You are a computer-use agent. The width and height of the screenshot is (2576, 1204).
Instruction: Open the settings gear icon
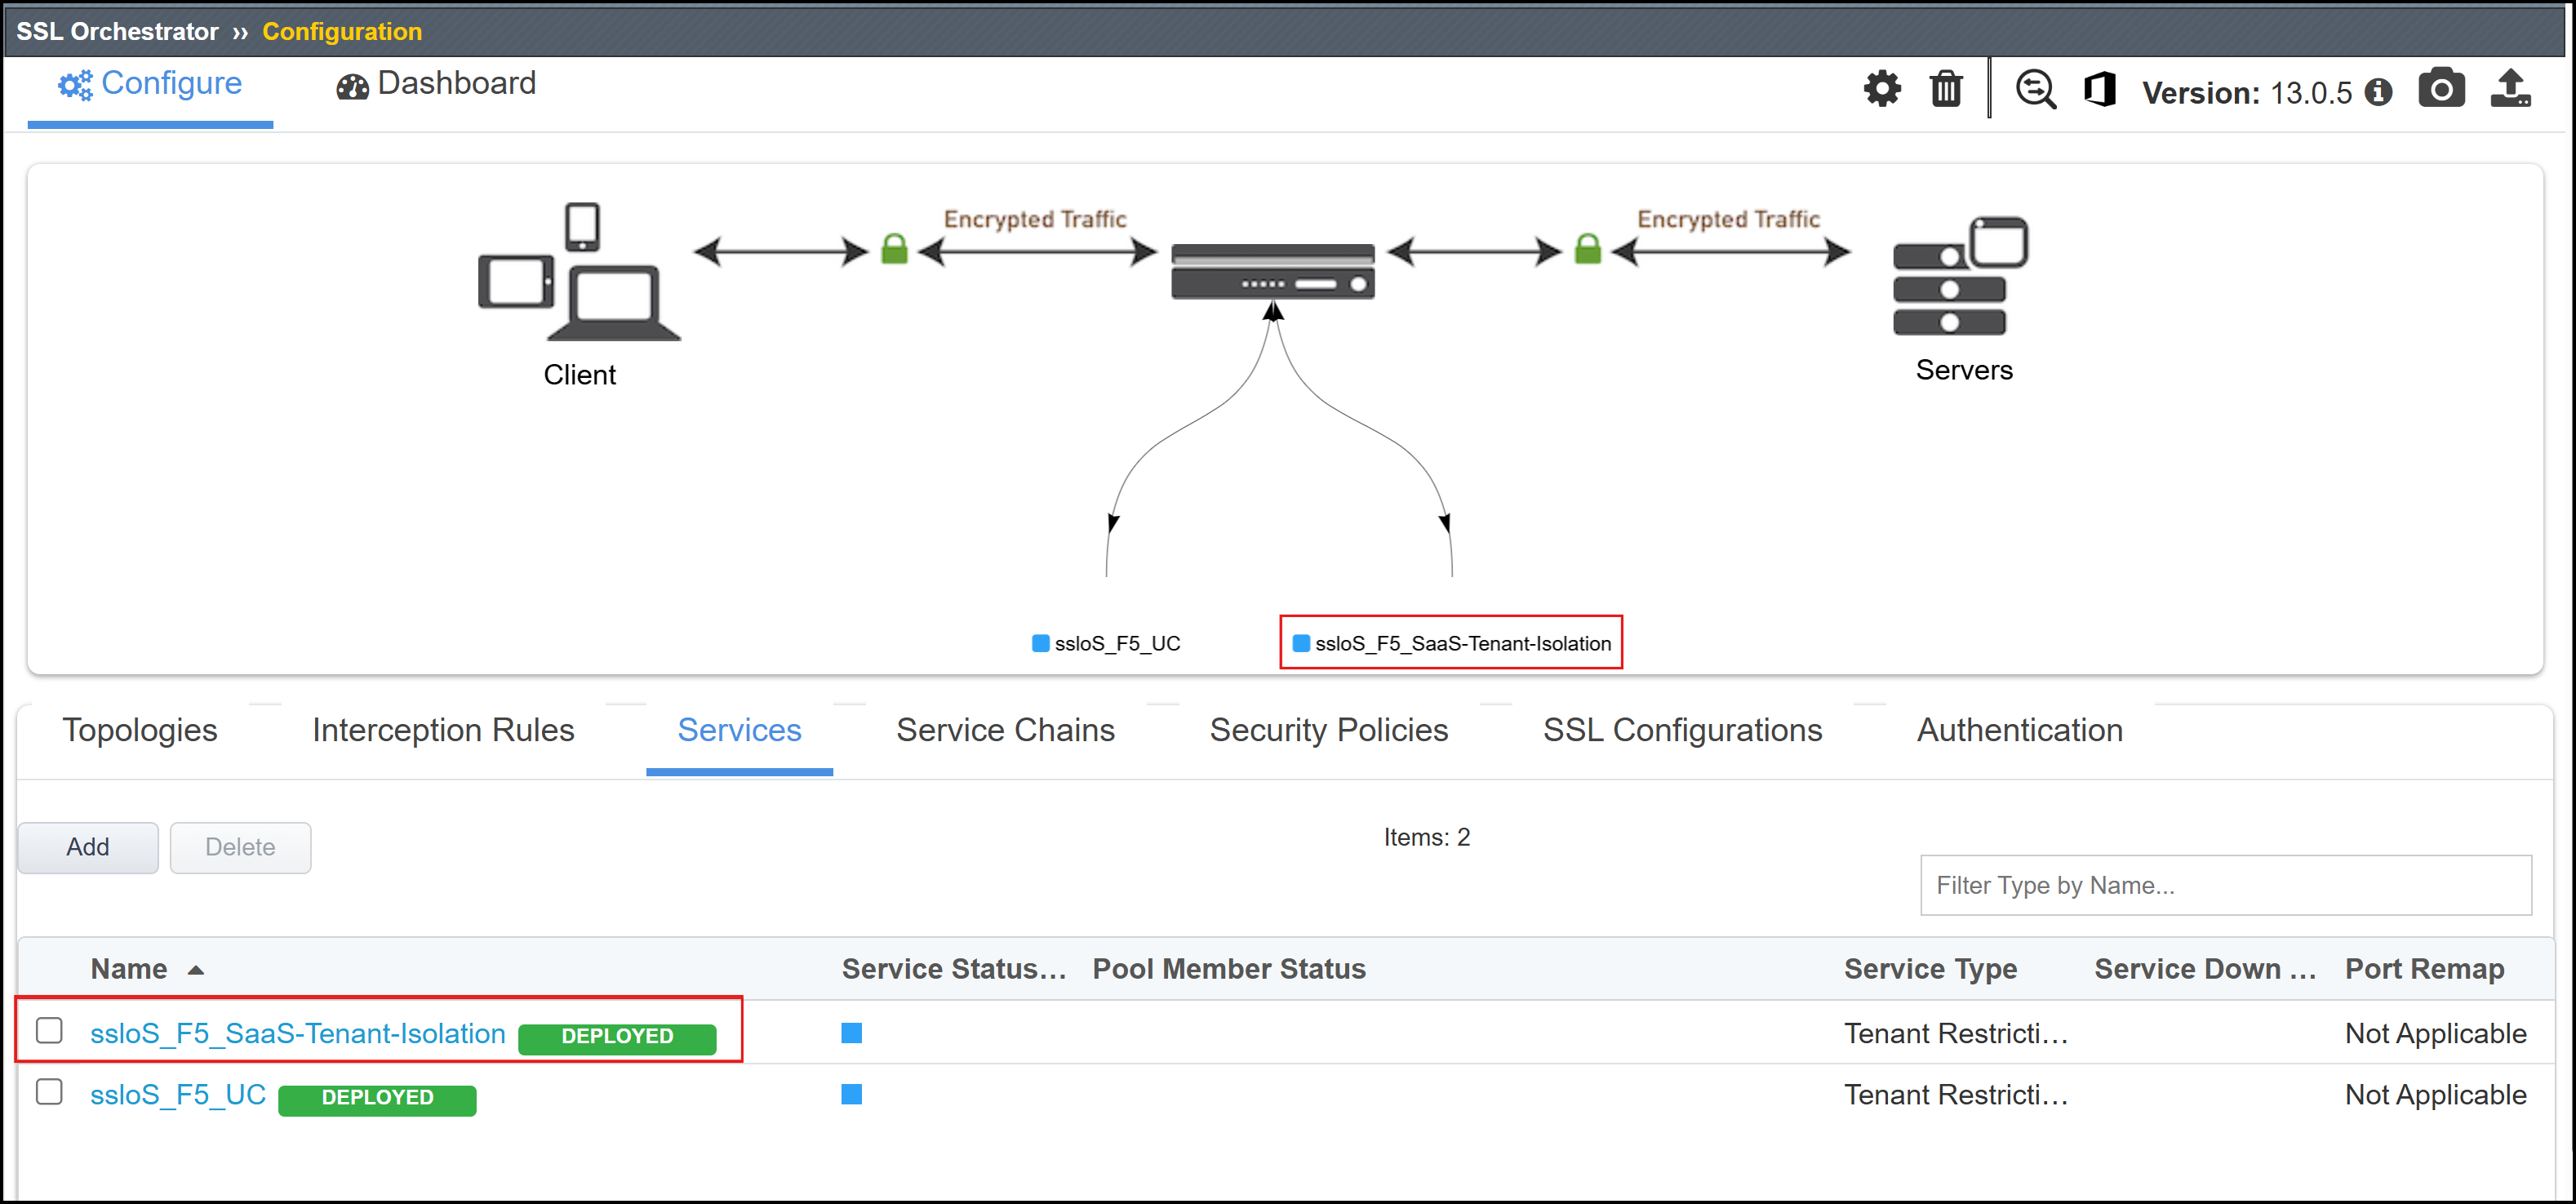coord(1882,89)
